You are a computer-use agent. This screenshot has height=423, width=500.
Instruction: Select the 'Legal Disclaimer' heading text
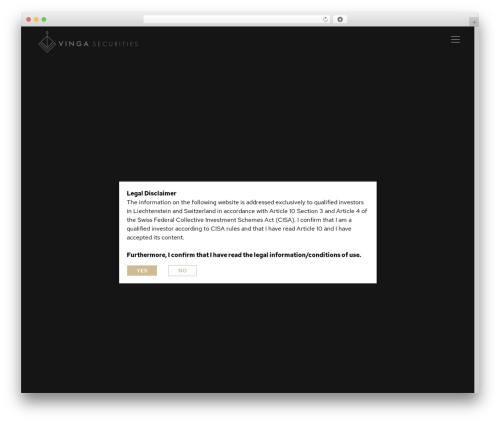(x=151, y=193)
